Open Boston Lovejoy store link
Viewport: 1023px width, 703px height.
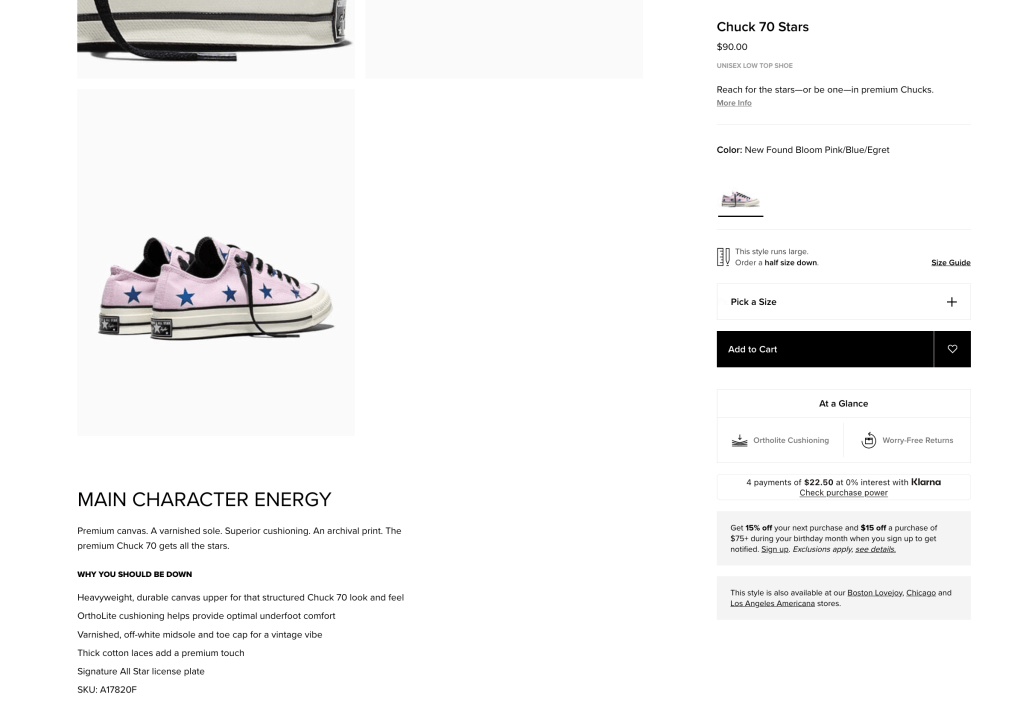(874, 592)
